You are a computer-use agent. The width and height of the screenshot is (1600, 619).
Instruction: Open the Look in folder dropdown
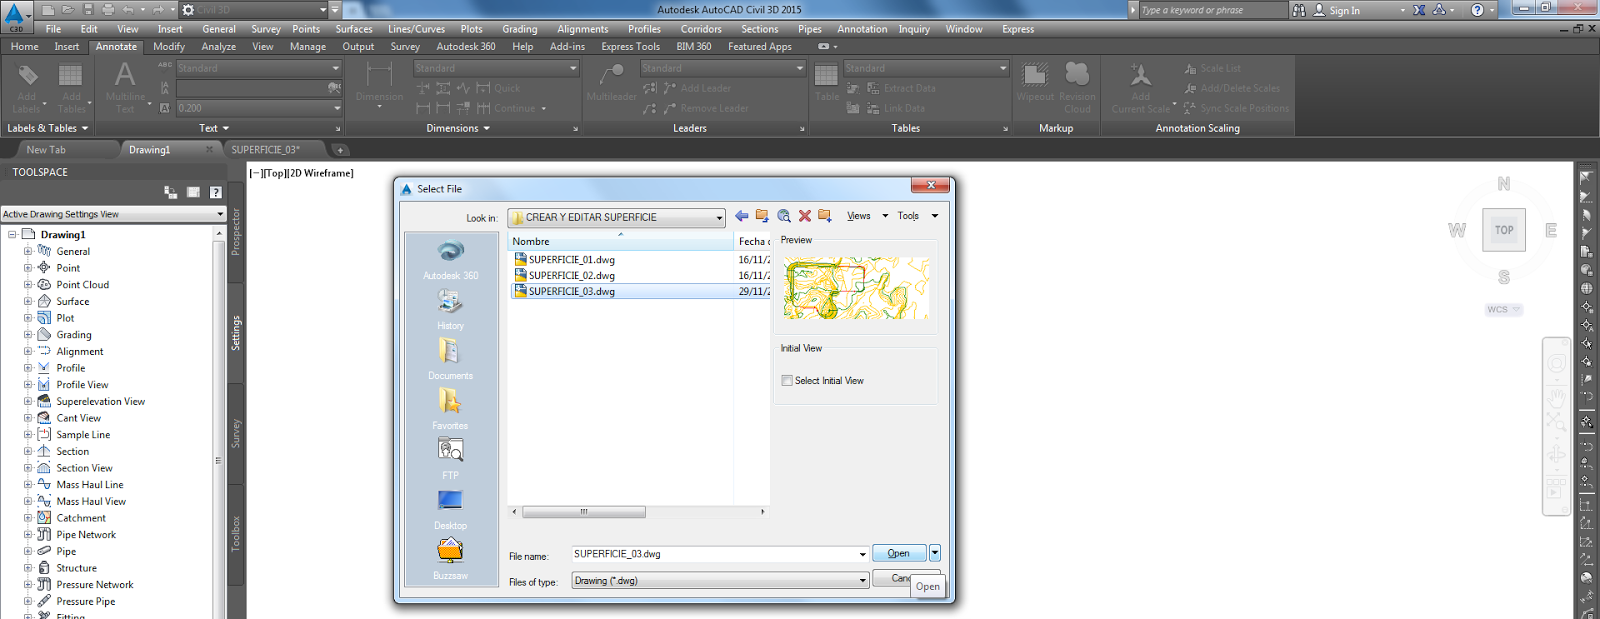tap(719, 218)
